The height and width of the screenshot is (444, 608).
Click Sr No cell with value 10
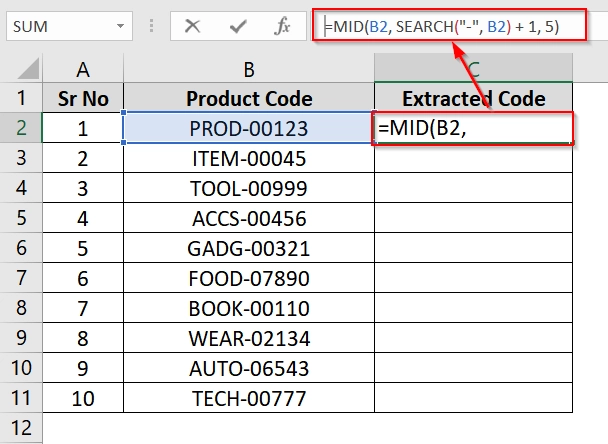pos(83,398)
